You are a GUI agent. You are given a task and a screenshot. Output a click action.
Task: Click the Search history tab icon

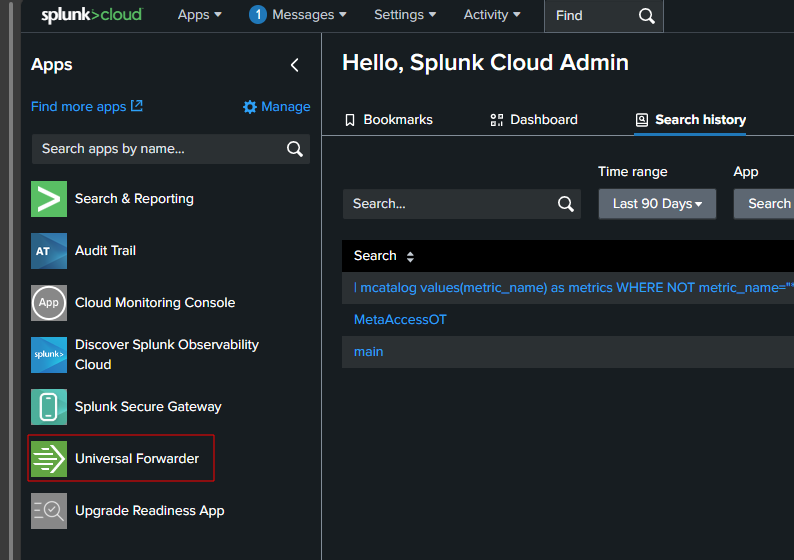coord(642,120)
